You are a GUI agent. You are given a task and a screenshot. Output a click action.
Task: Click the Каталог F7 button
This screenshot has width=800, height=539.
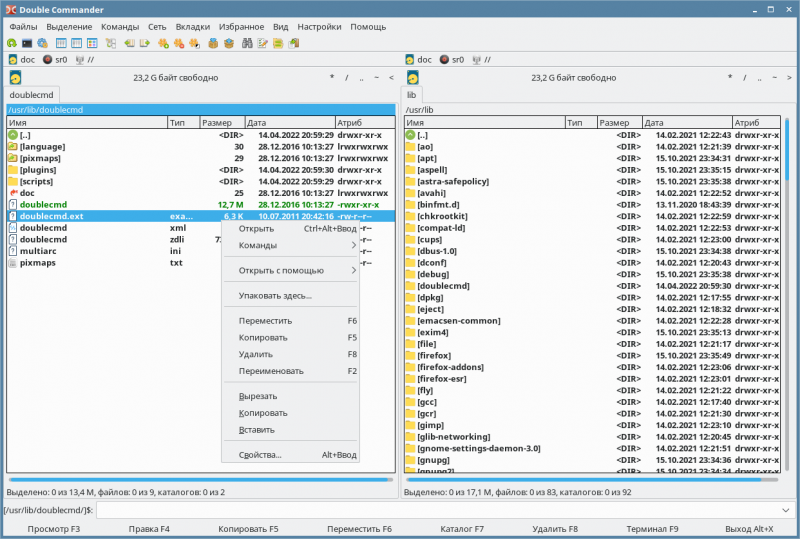coord(462,529)
